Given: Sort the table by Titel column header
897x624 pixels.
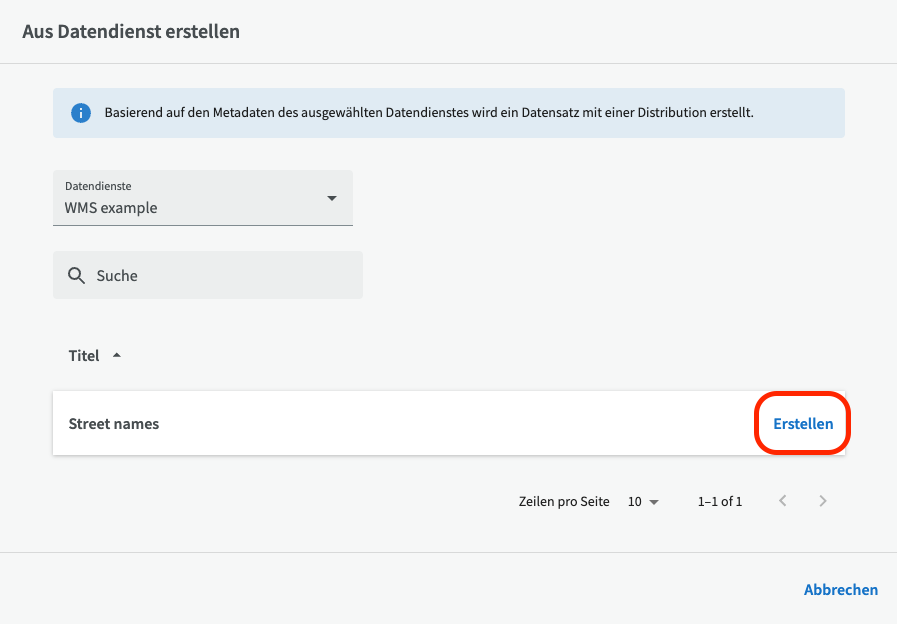Looking at the screenshot, I should click(84, 355).
